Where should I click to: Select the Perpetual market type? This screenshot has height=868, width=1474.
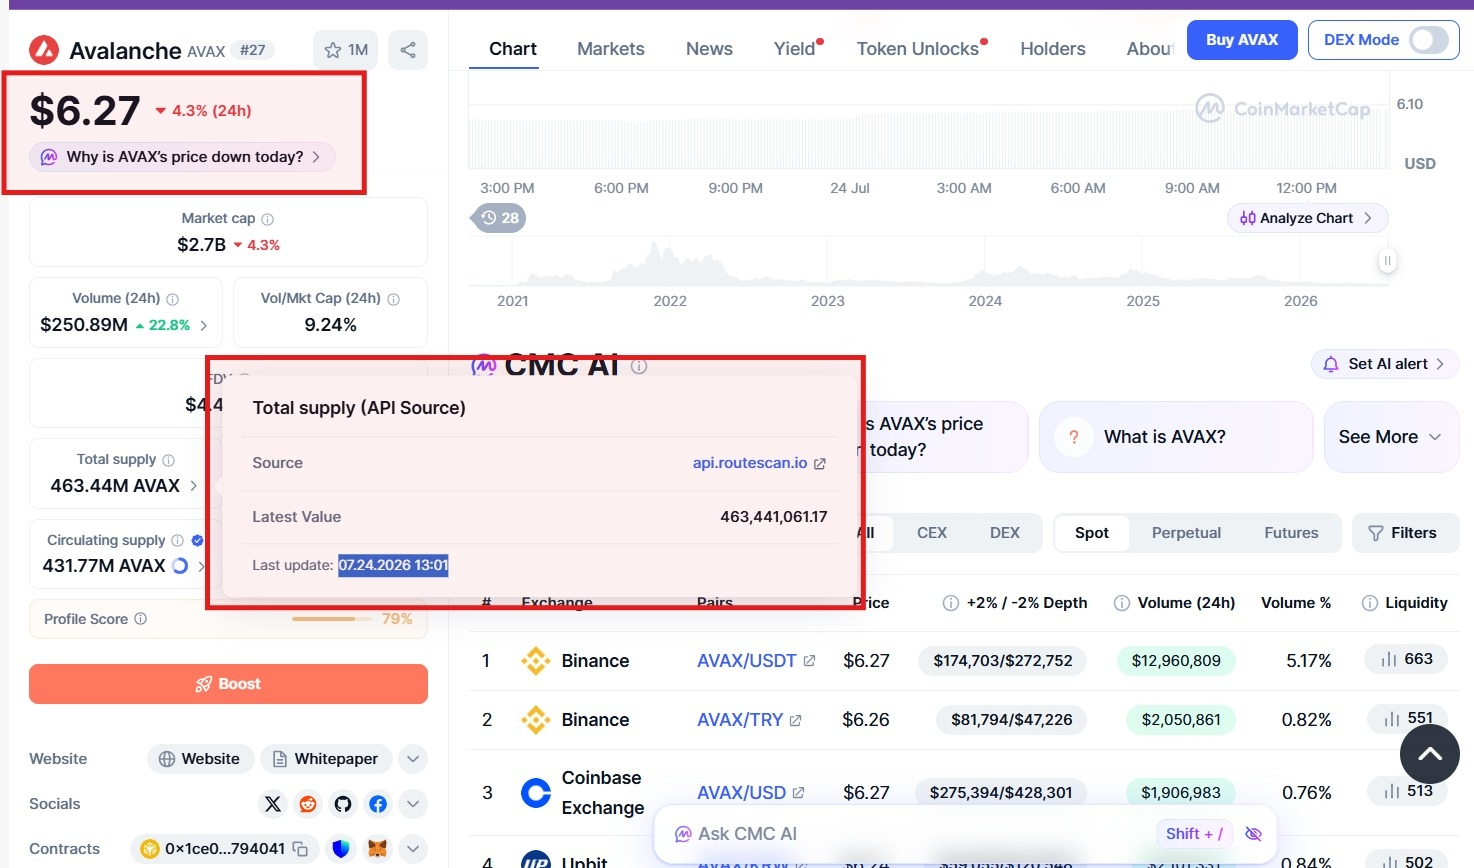click(x=1186, y=533)
